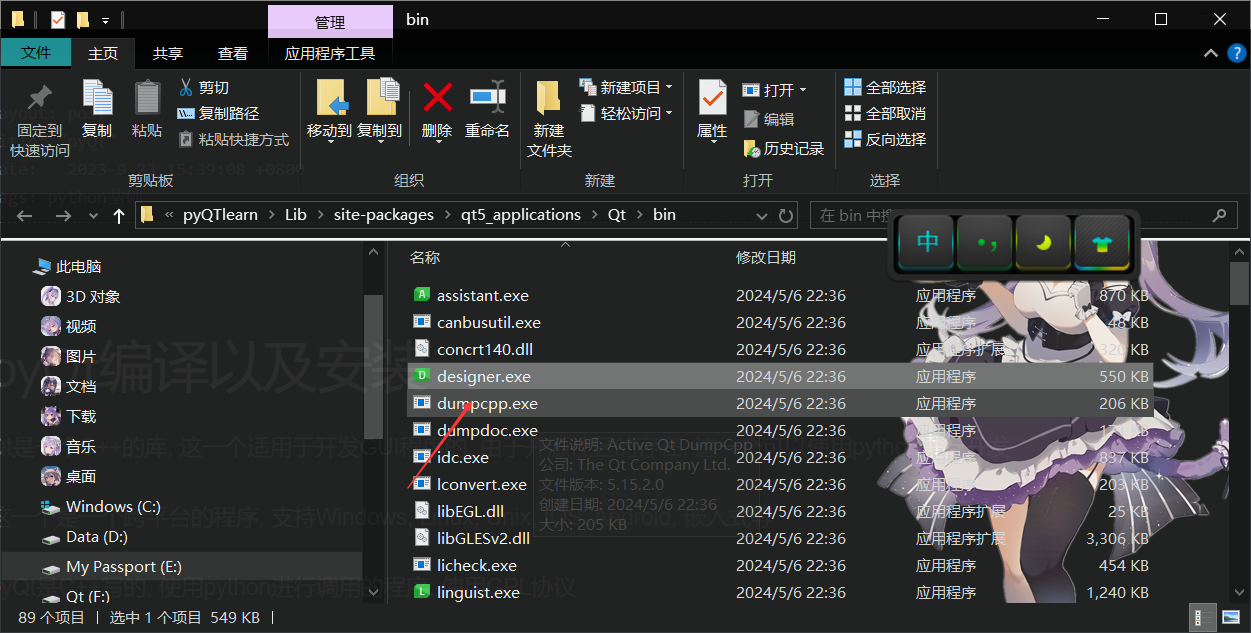Open the Open (打开) dropdown in ribbon
1251x633 pixels.
[775, 90]
